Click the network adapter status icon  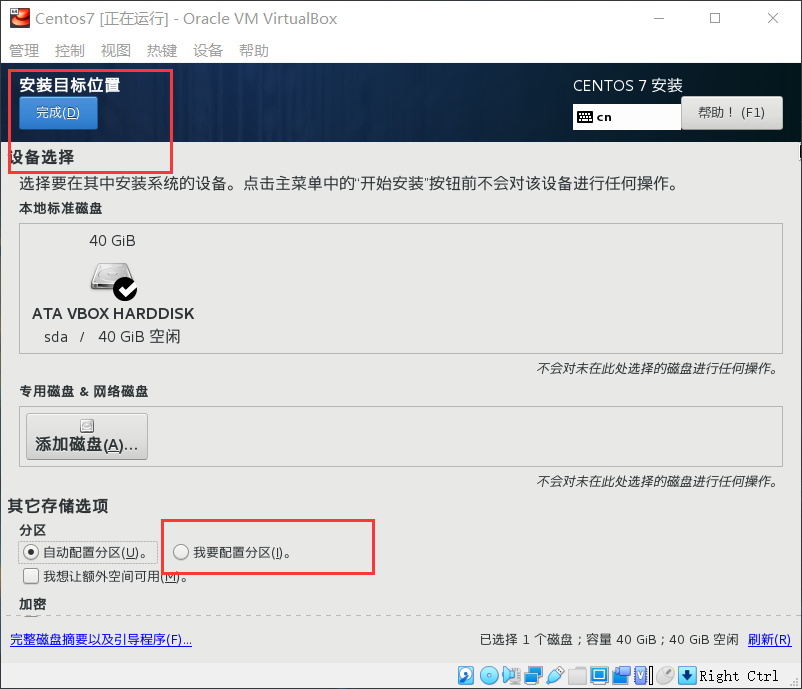533,675
